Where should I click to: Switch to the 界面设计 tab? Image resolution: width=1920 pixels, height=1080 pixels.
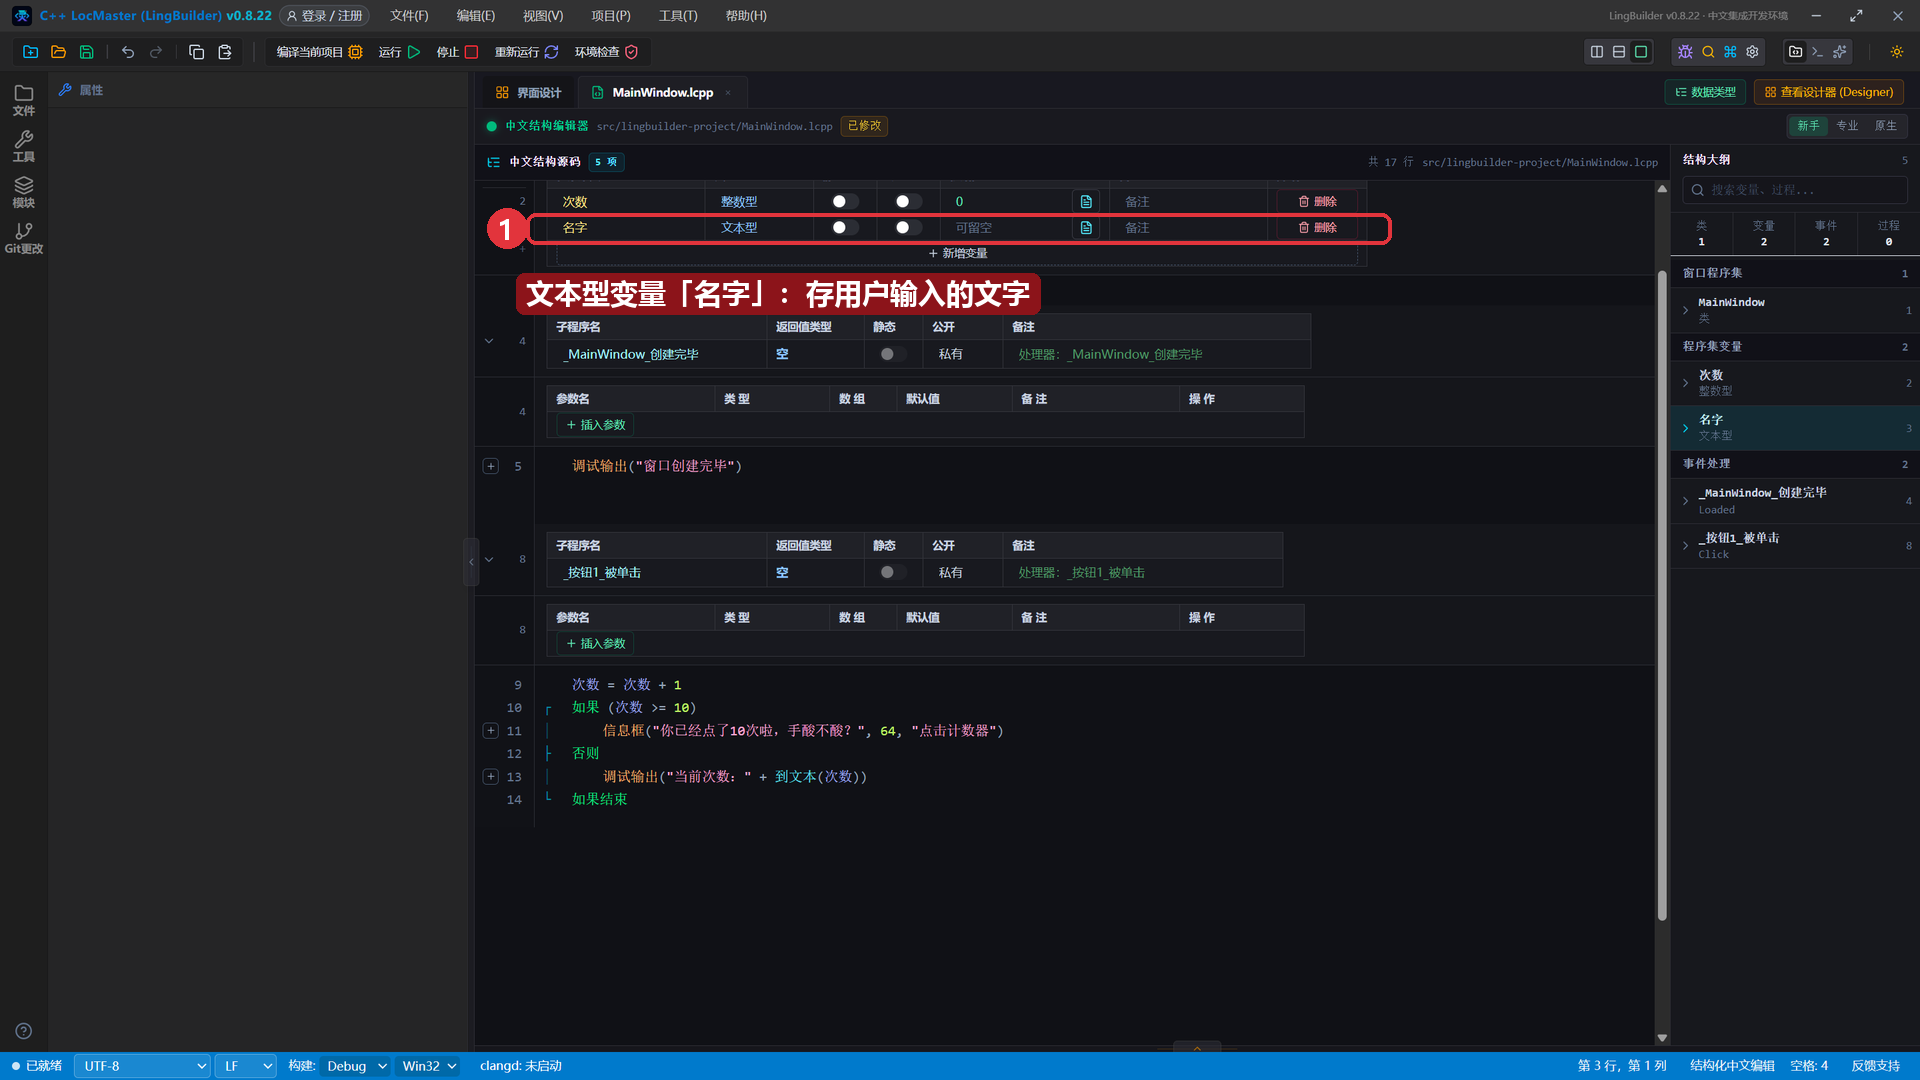(x=529, y=93)
